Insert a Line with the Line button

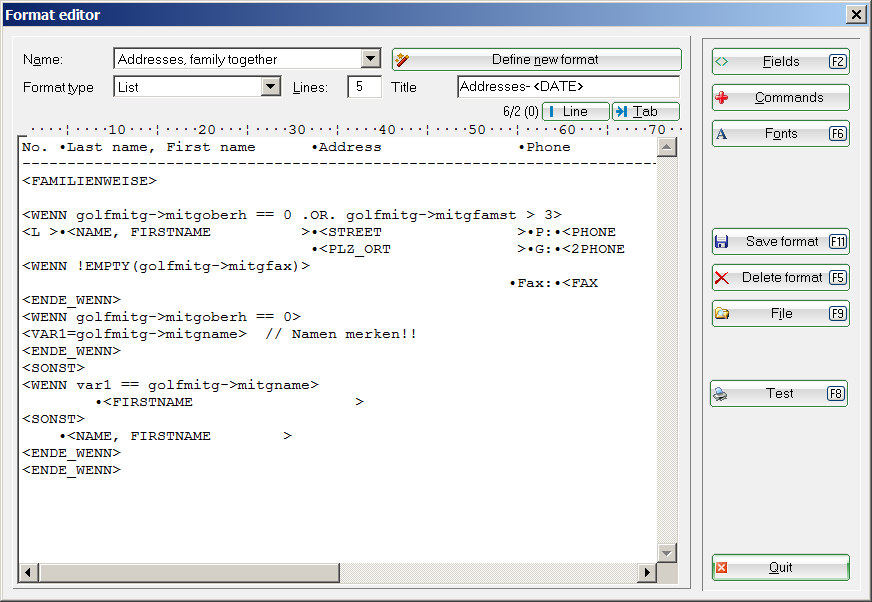pos(575,111)
